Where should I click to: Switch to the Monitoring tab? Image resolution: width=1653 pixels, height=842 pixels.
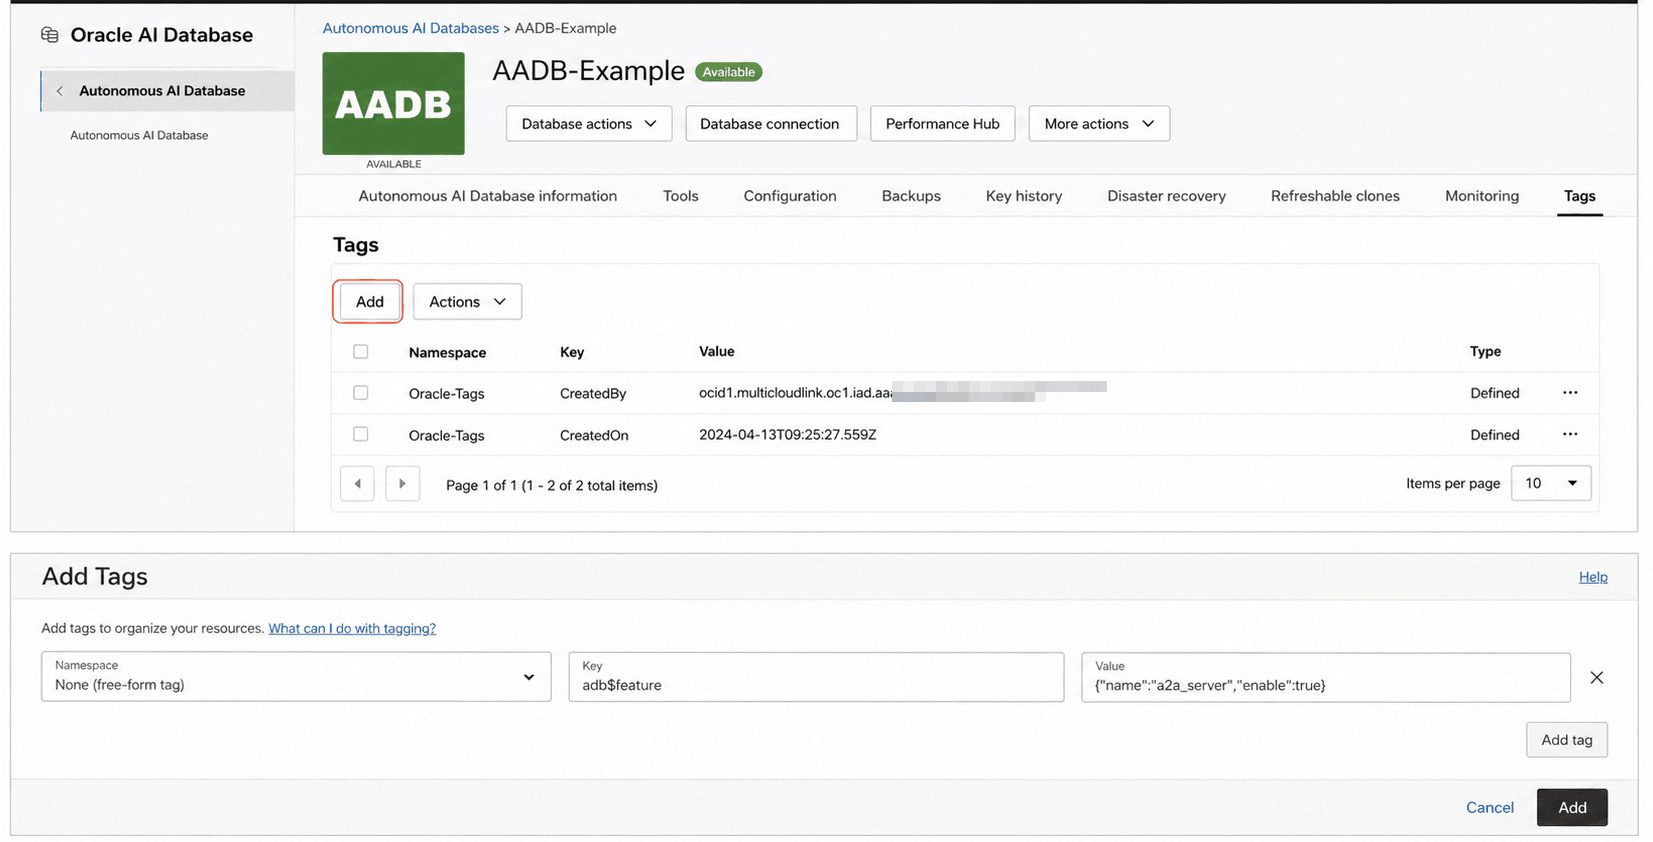1482,196
